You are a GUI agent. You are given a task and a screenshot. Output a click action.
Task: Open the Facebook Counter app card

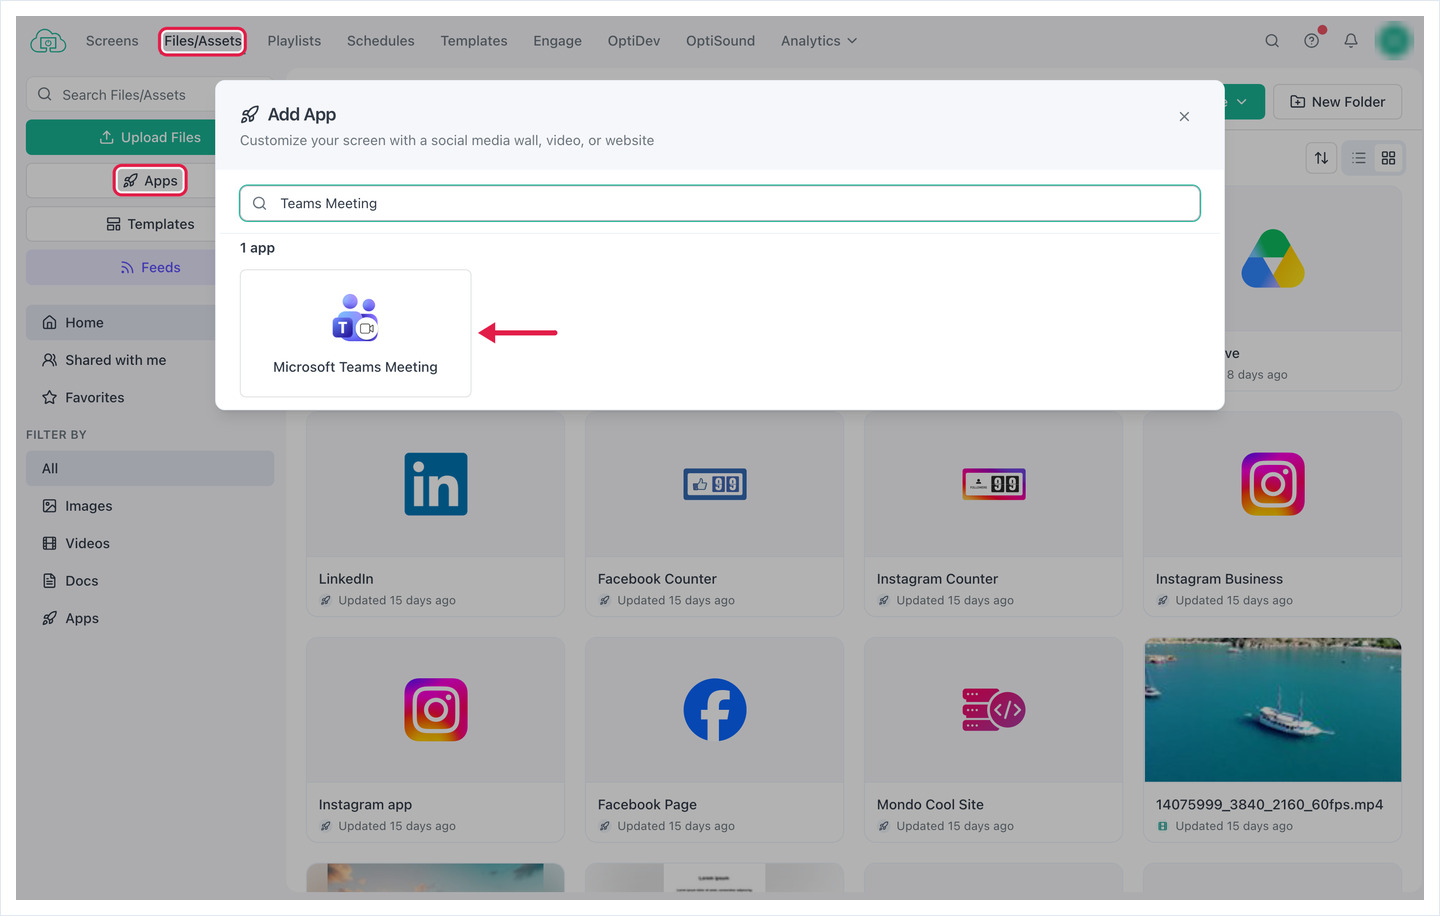click(x=714, y=514)
